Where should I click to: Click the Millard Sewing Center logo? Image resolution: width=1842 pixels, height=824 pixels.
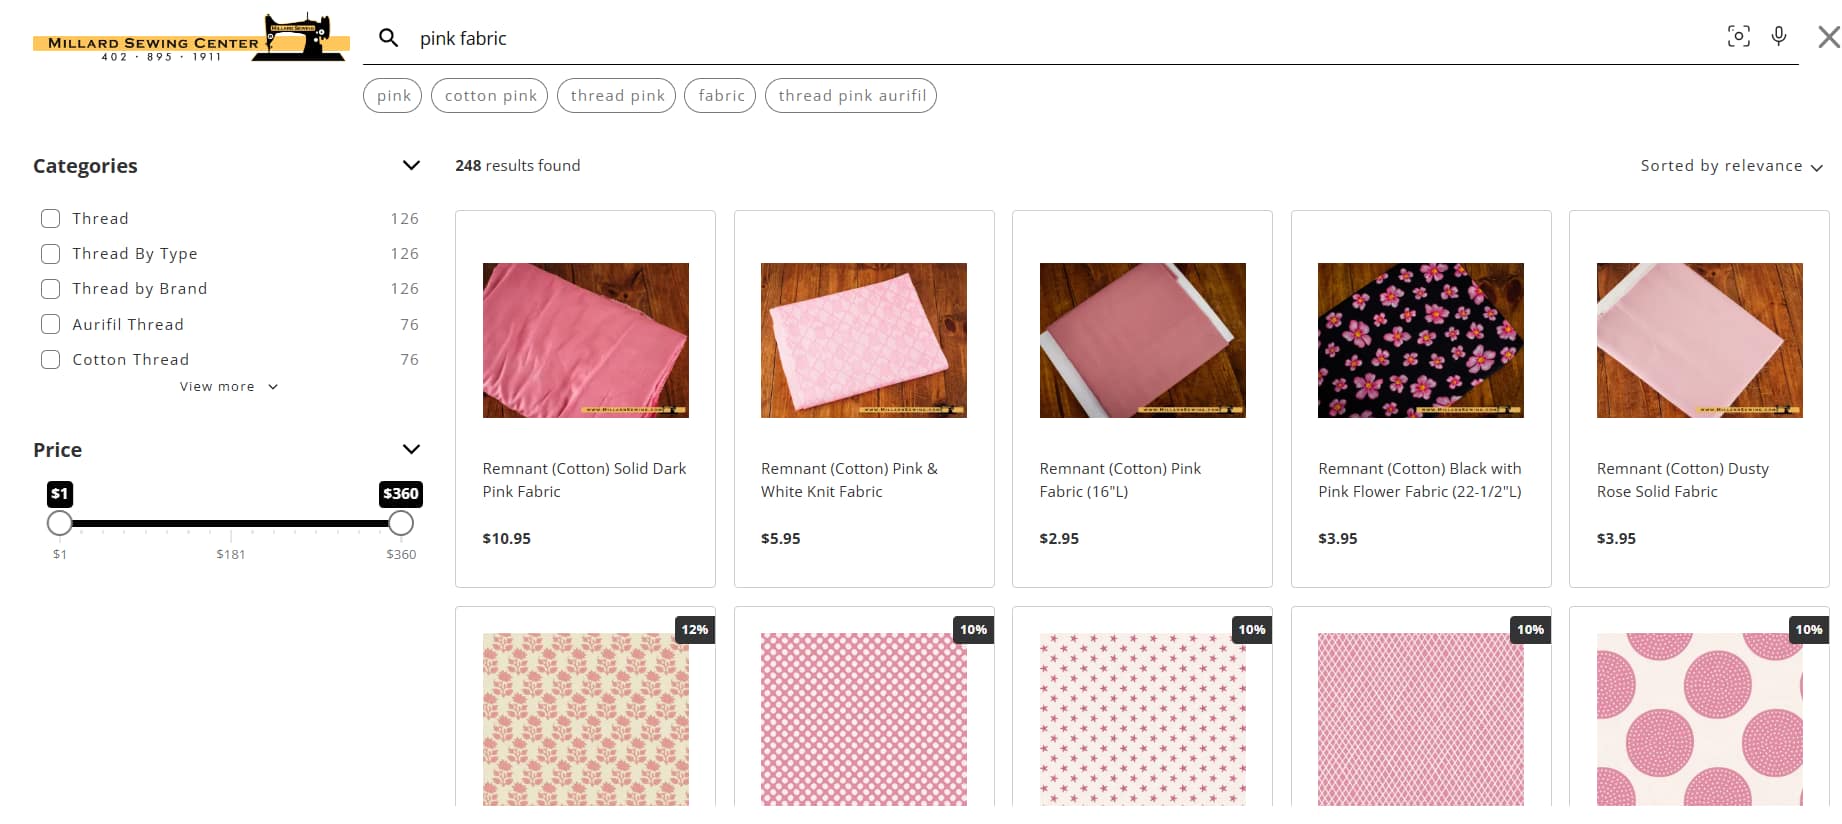tap(190, 39)
